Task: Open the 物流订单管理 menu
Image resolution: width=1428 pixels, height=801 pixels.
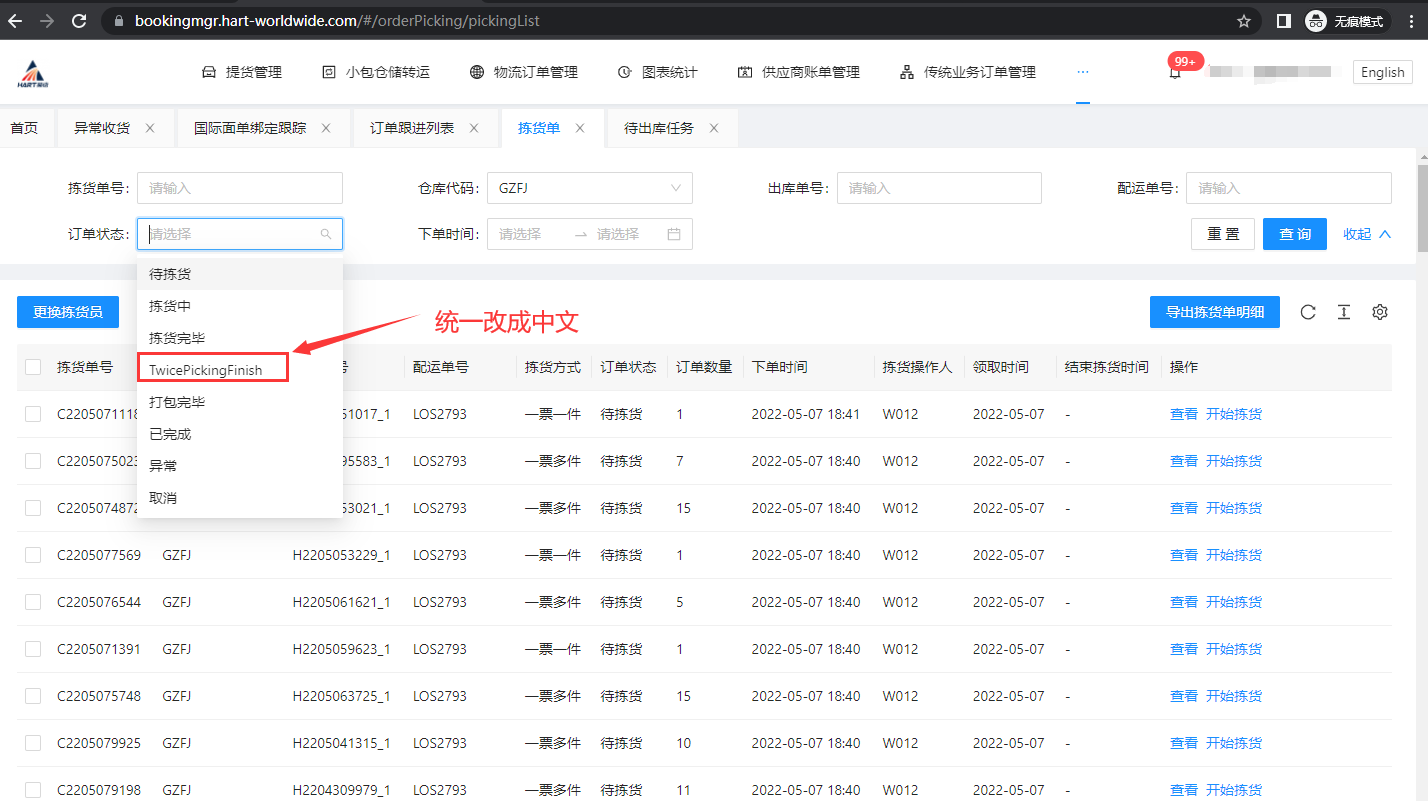Action: coord(524,72)
